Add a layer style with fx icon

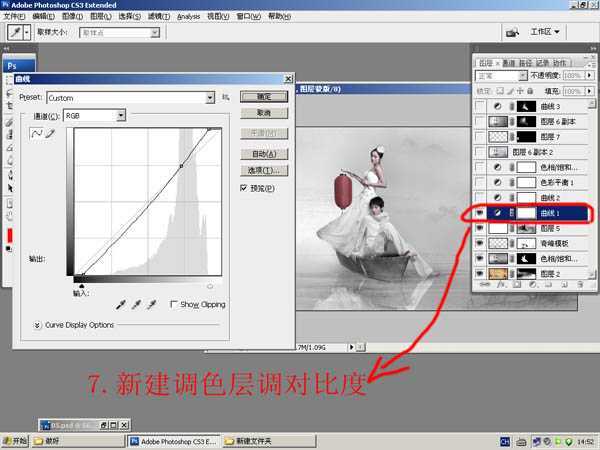coord(501,284)
